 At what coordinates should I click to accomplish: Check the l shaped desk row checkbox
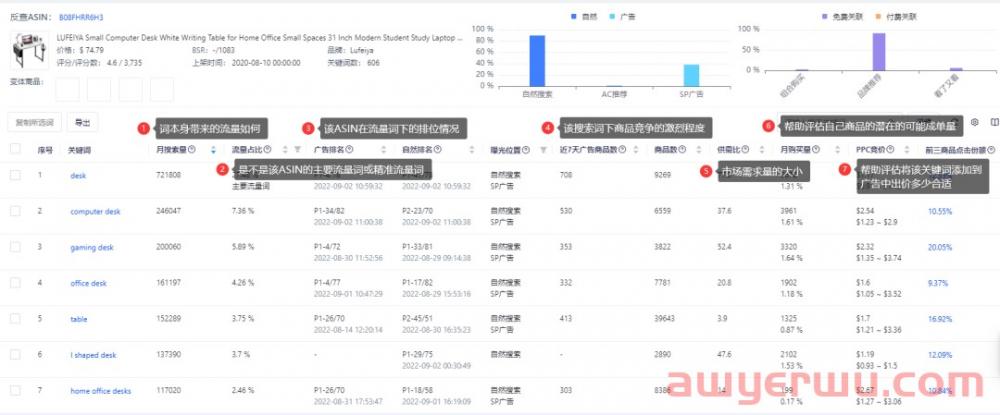[x=15, y=355]
